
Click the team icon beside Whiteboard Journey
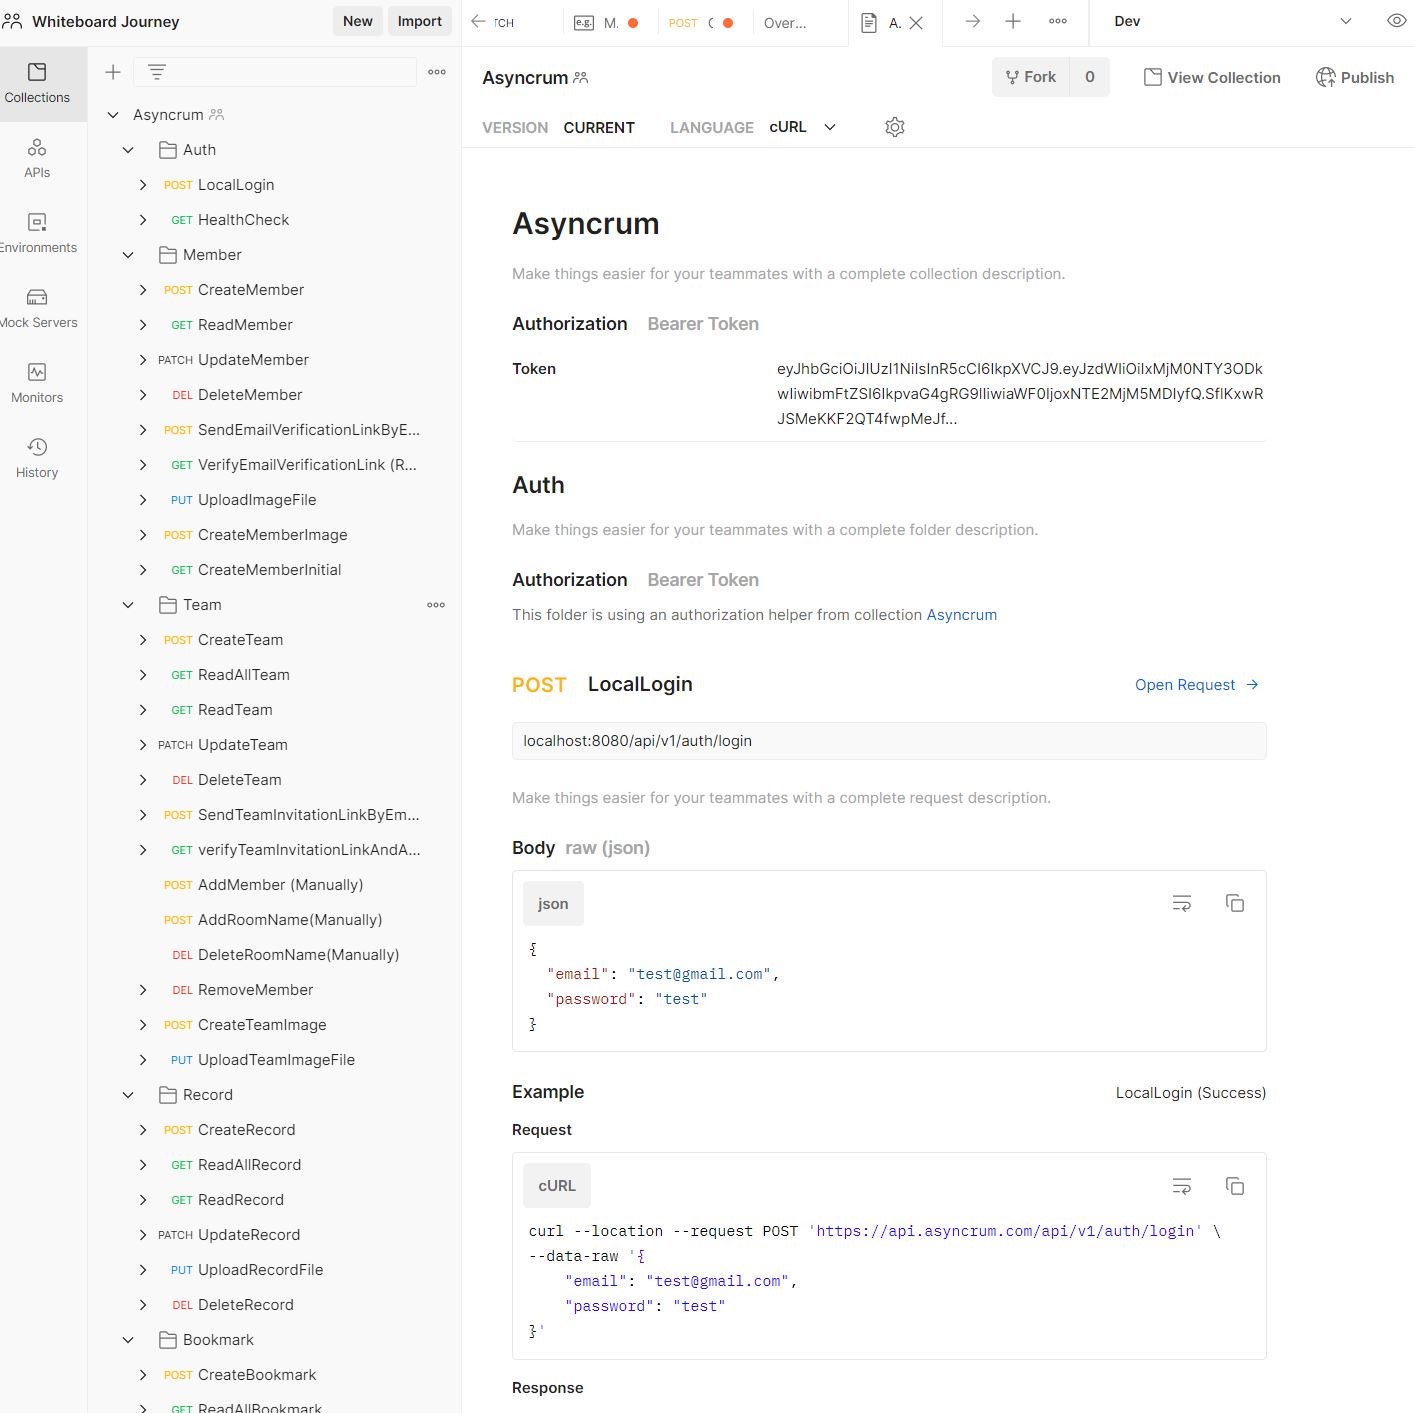point(12,21)
